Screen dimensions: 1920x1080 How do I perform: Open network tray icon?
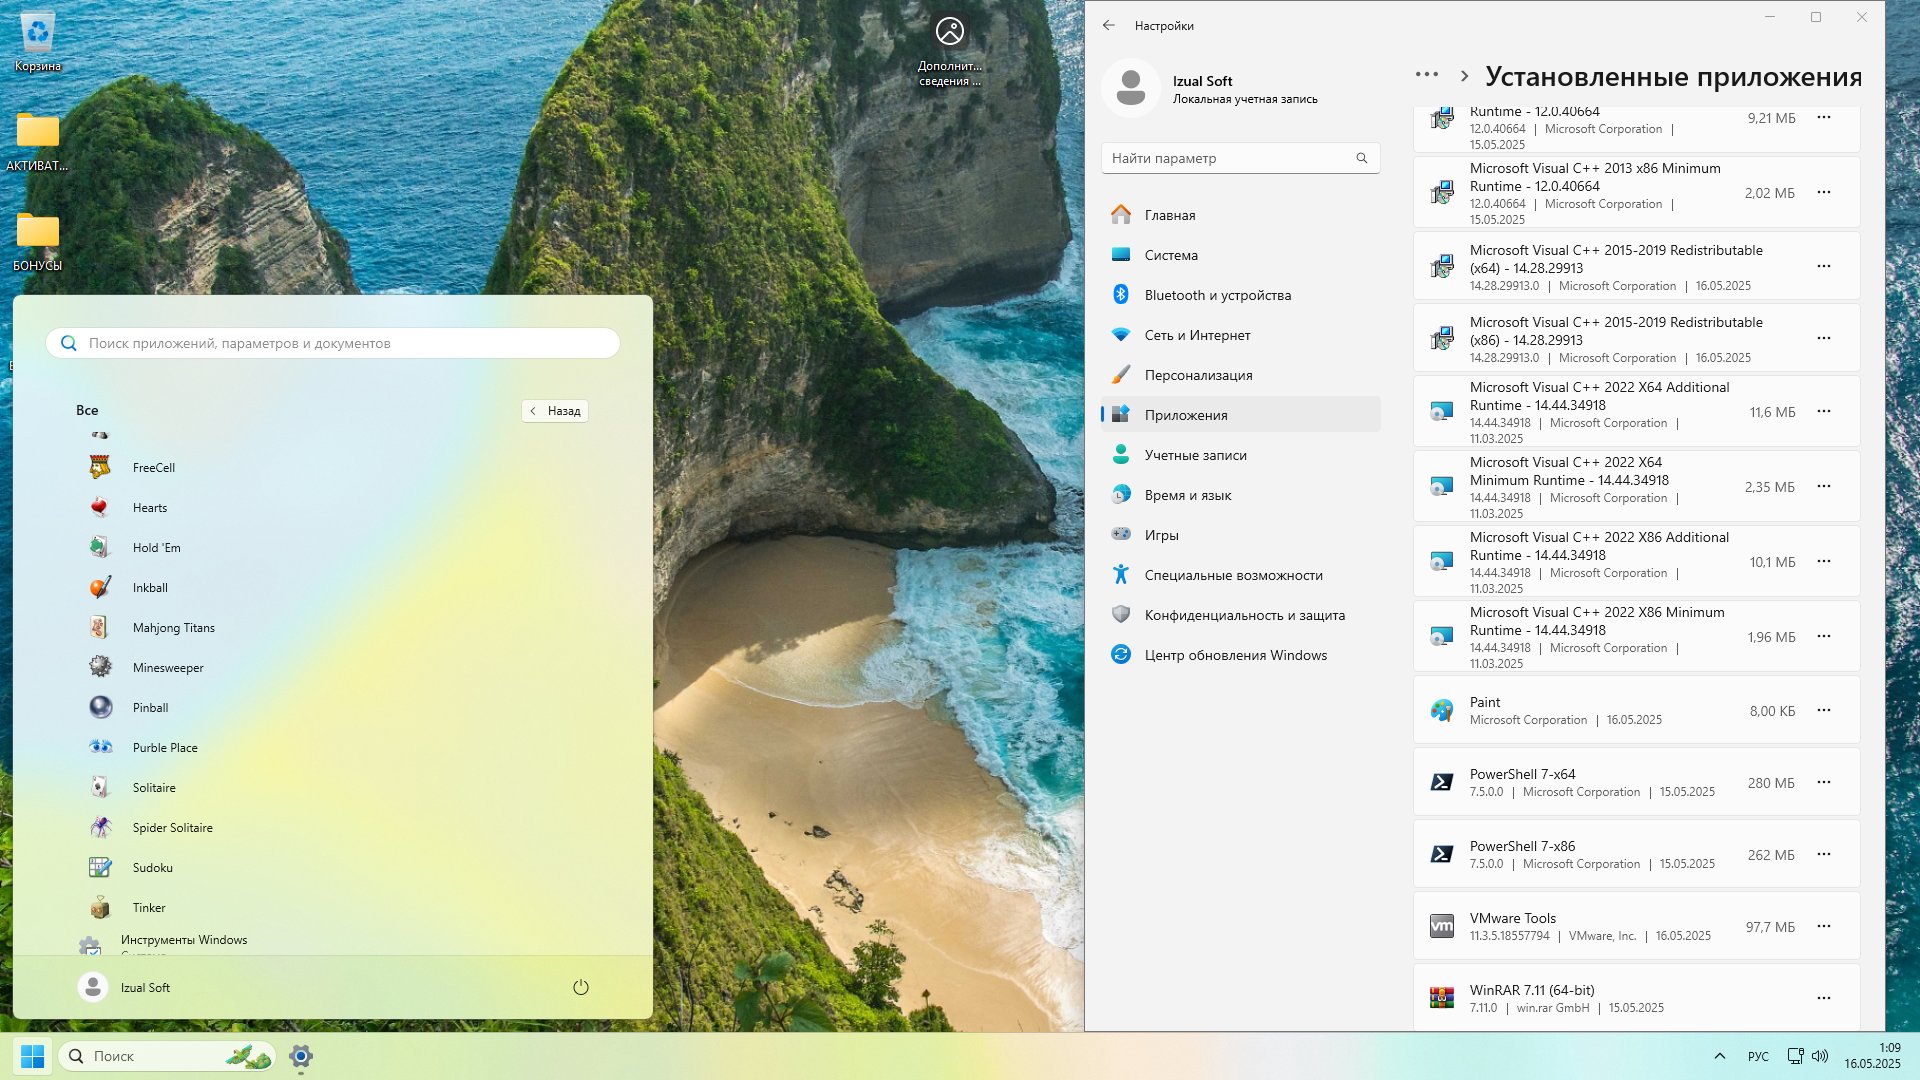pyautogui.click(x=1795, y=1056)
